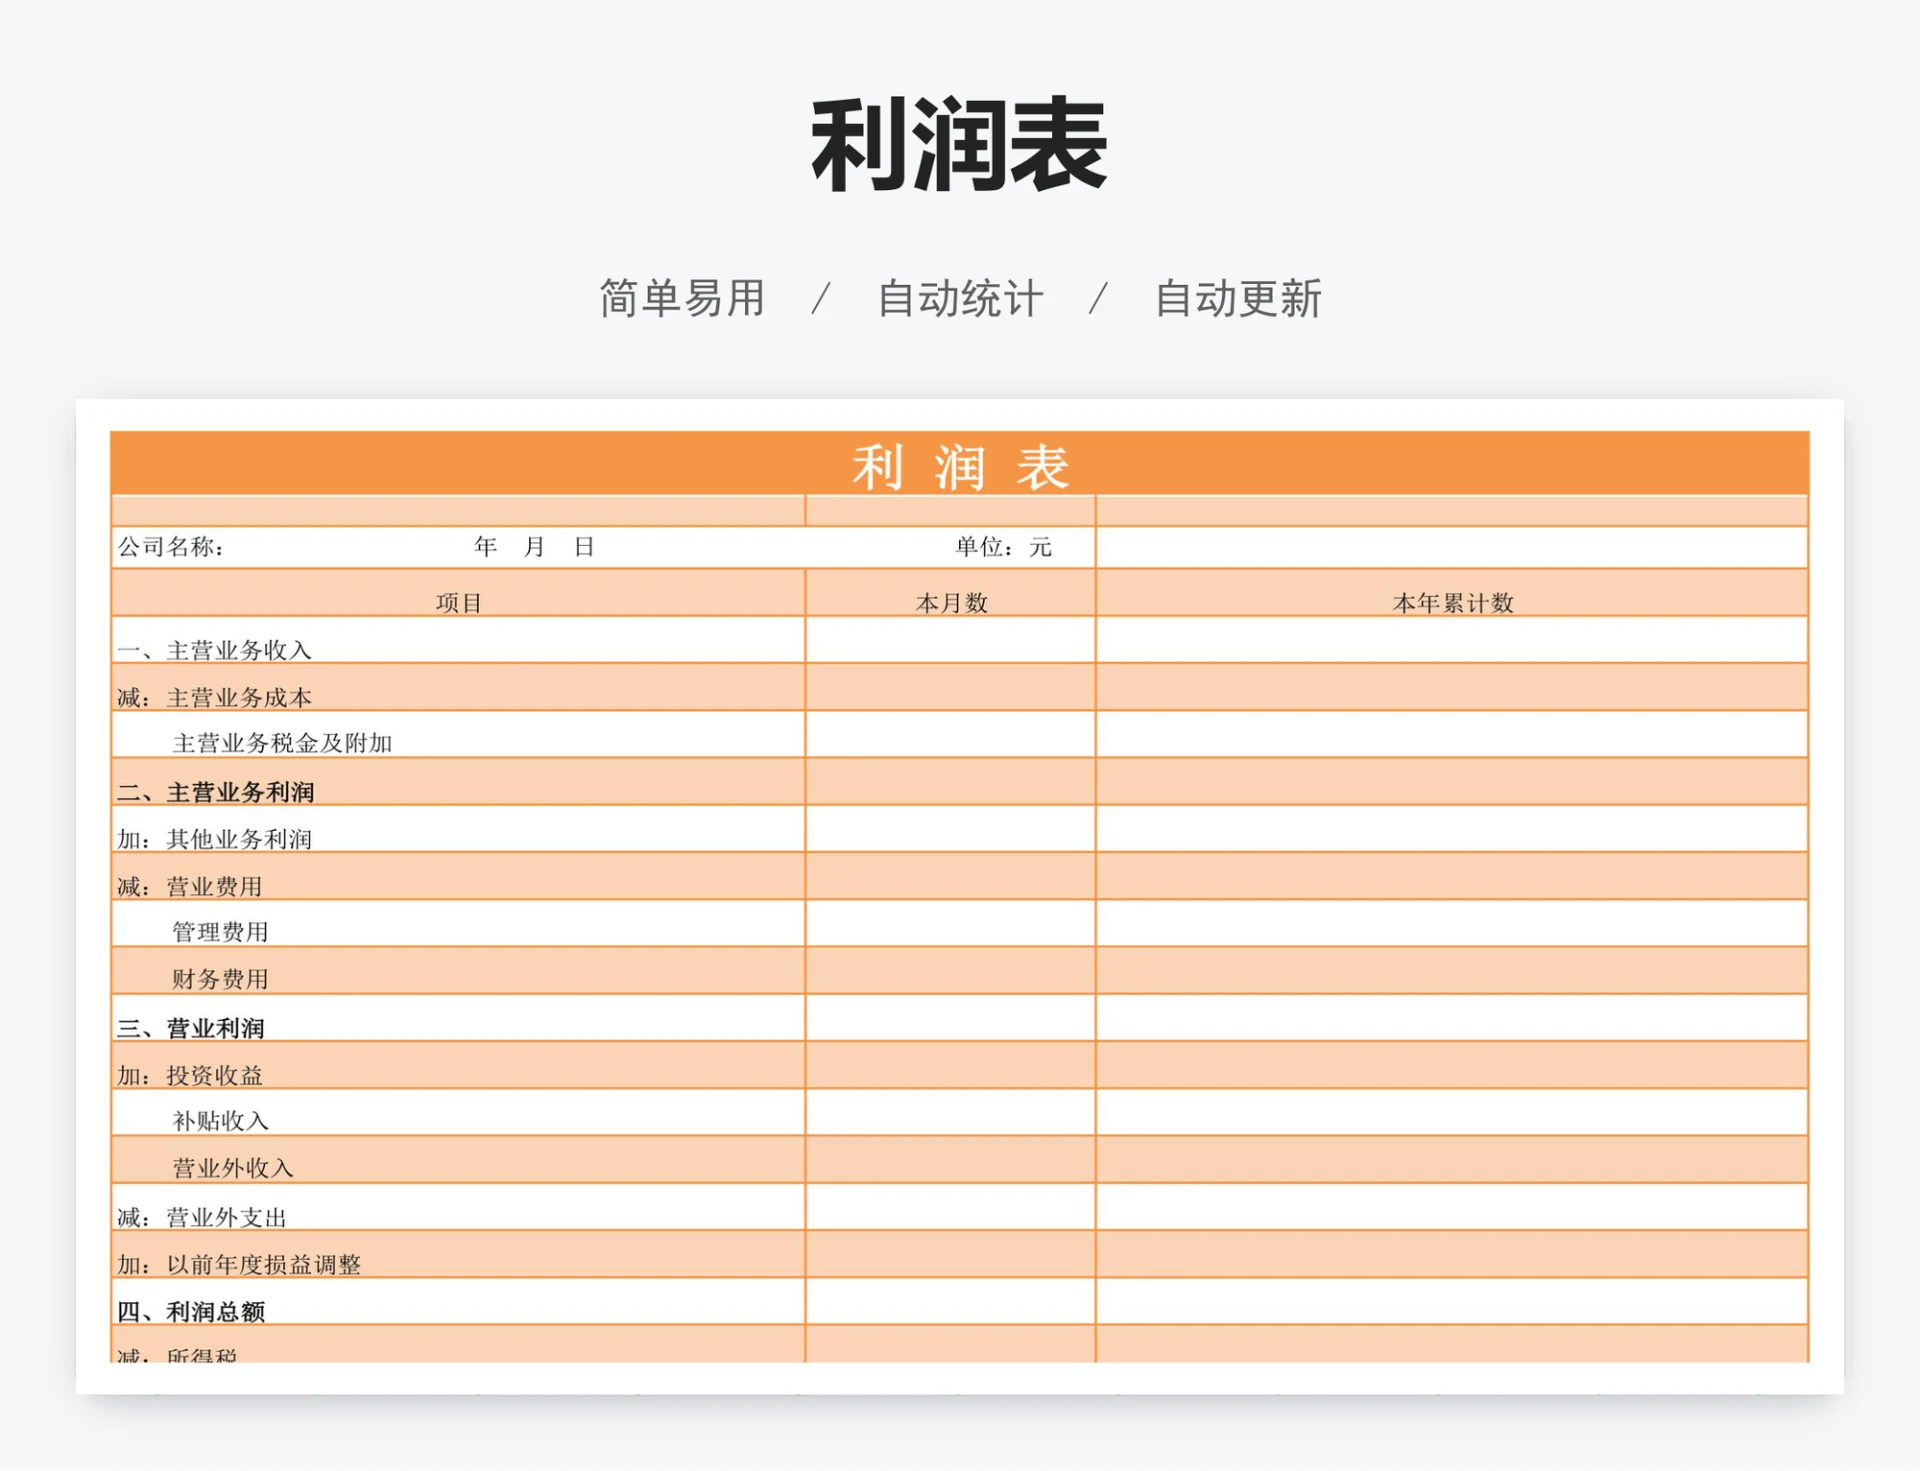Select the 减：营业费用 row

coord(190,883)
